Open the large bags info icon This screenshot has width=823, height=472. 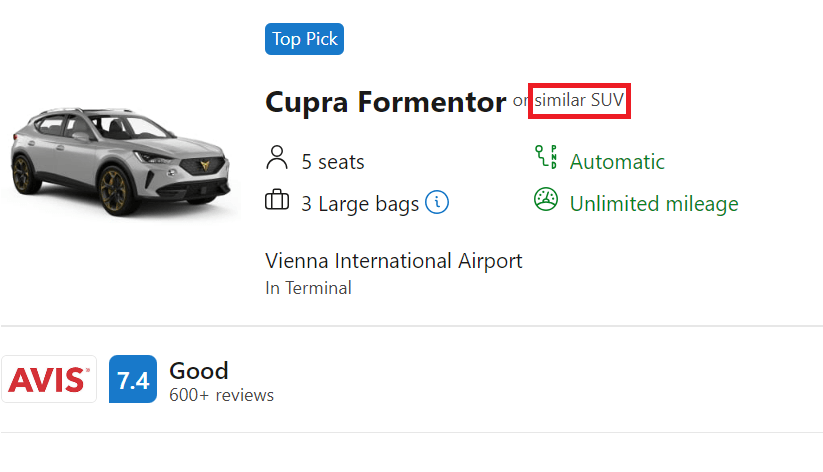pos(437,203)
